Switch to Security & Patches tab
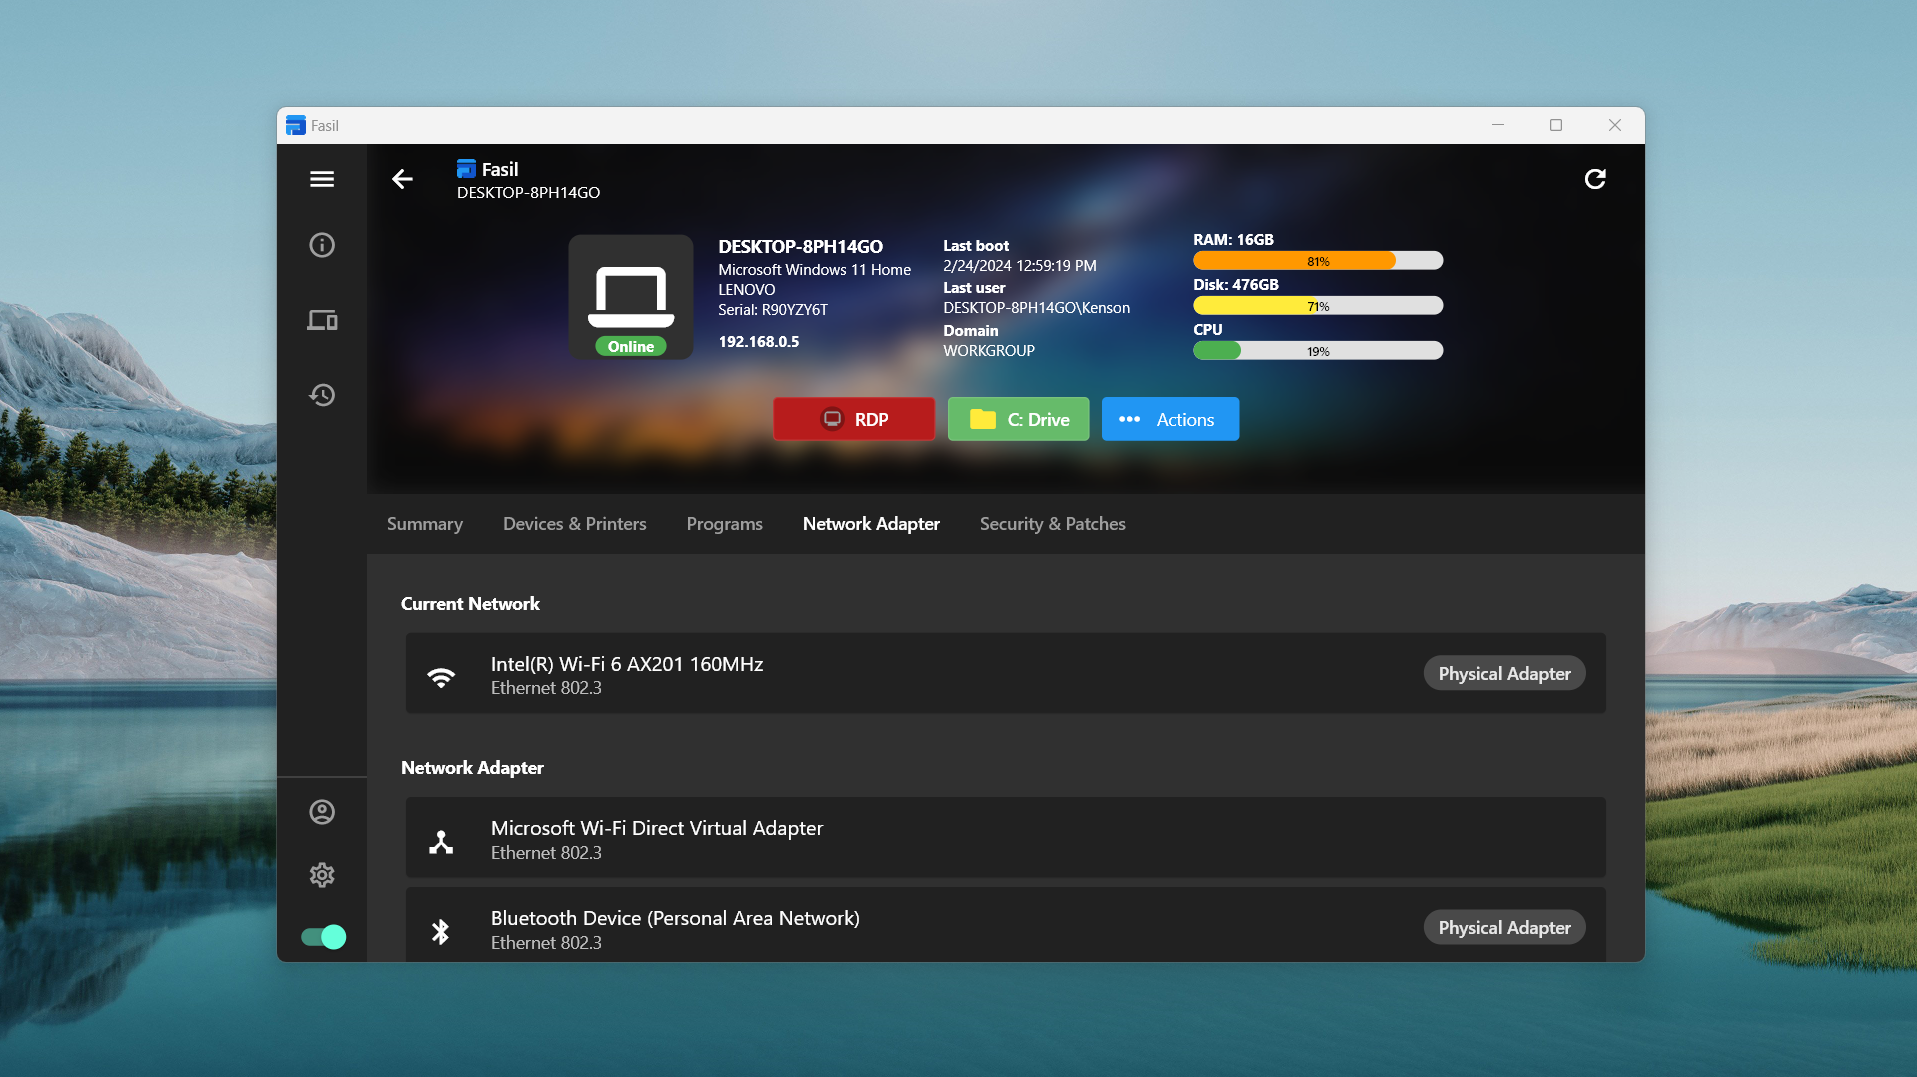This screenshot has width=1917, height=1077. coord(1053,524)
